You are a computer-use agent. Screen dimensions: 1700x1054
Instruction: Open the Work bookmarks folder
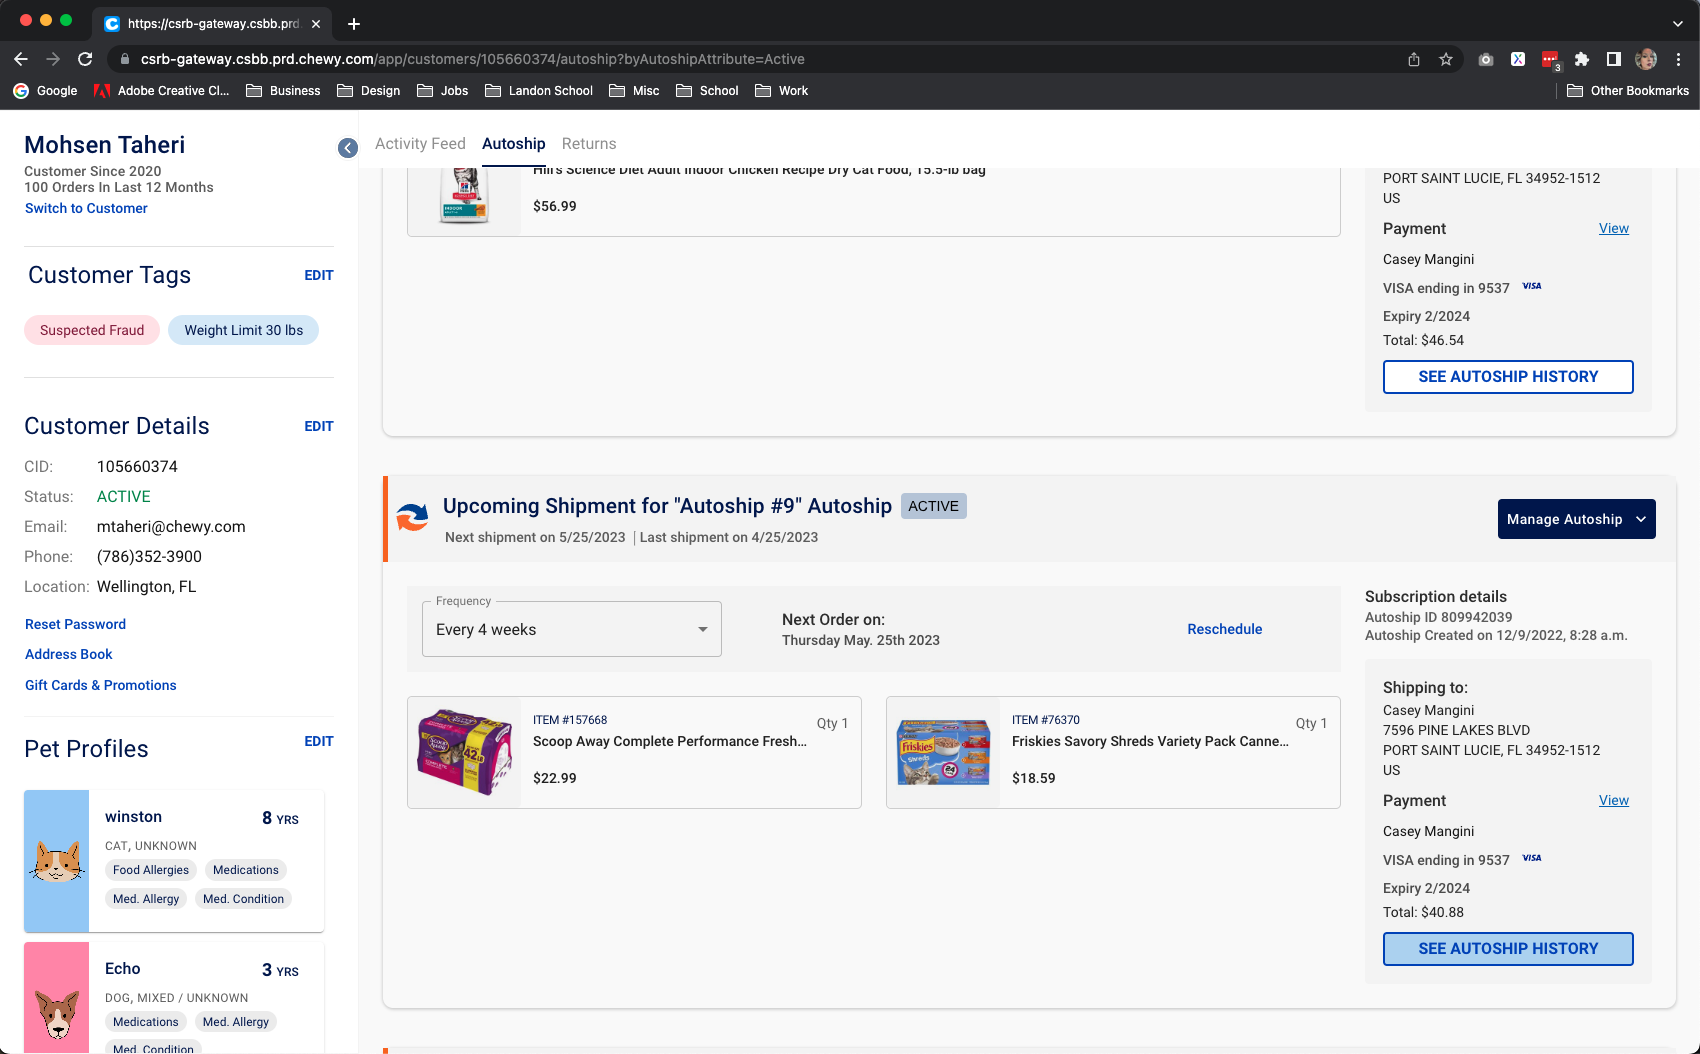[782, 90]
